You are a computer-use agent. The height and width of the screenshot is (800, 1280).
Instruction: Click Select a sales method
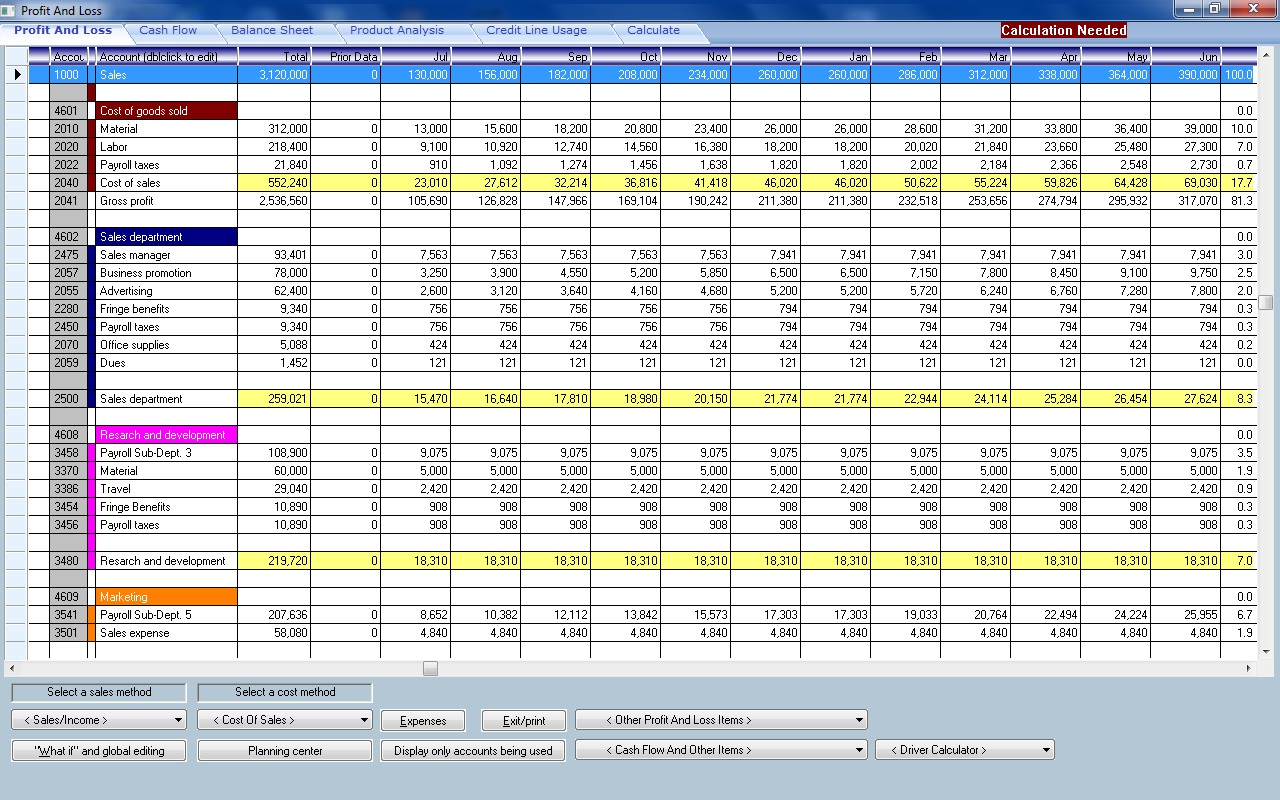(x=97, y=691)
